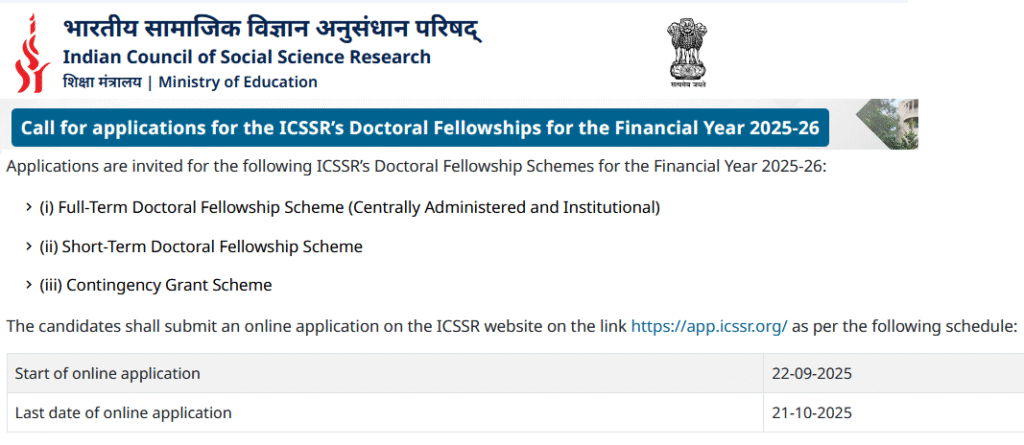The height and width of the screenshot is (445, 1024).
Task: Click the chevron before Short-Term Doctoral Fellowship
Action: pos(28,247)
